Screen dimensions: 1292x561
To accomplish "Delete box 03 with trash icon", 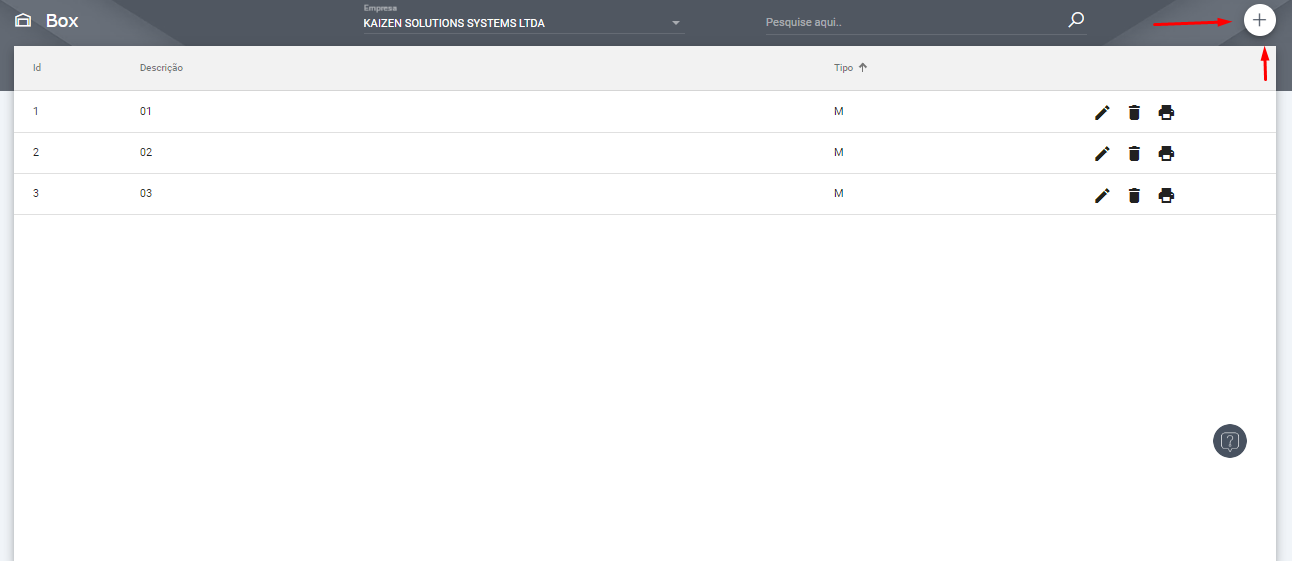I will 1134,195.
